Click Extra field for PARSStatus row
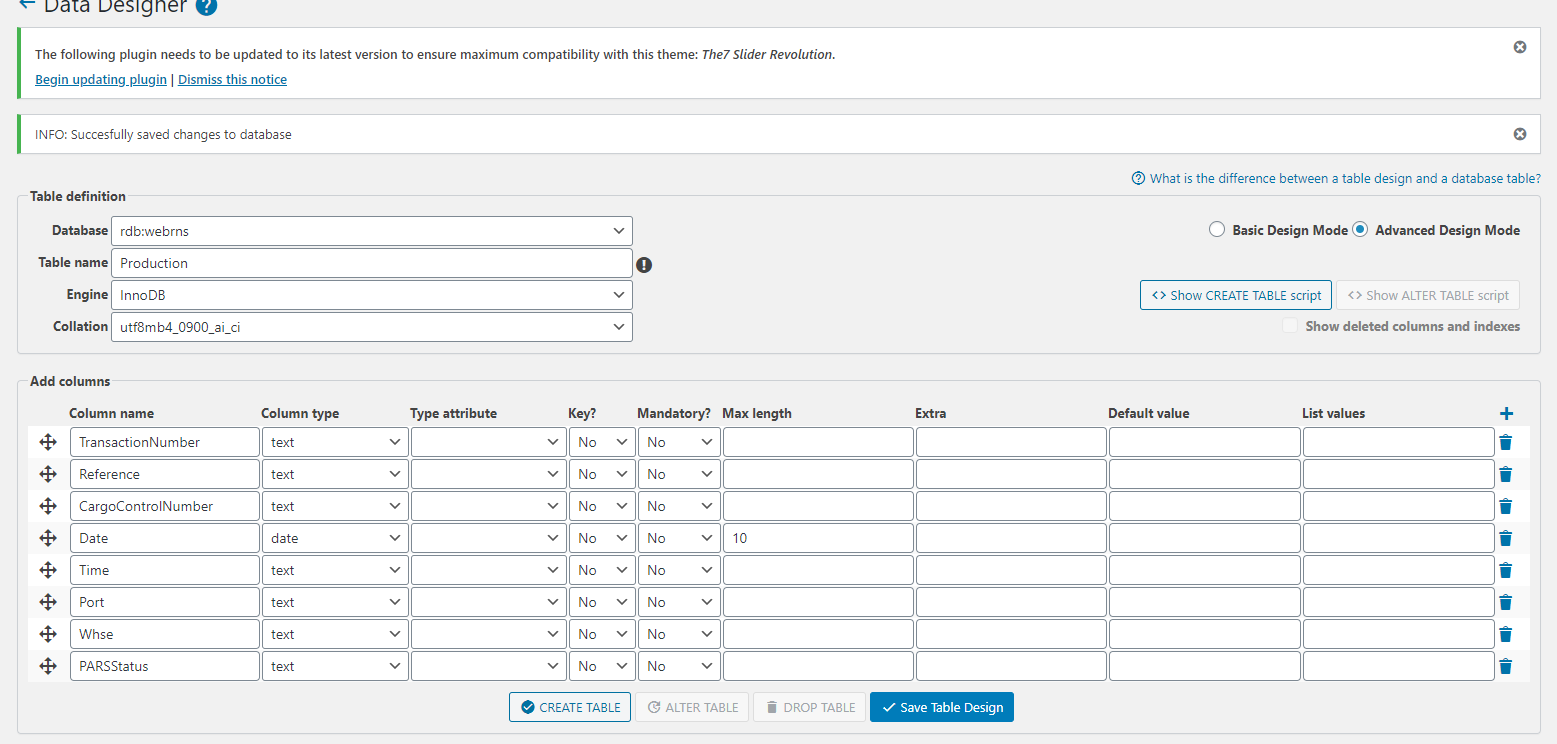The width and height of the screenshot is (1557, 744). [1011, 666]
